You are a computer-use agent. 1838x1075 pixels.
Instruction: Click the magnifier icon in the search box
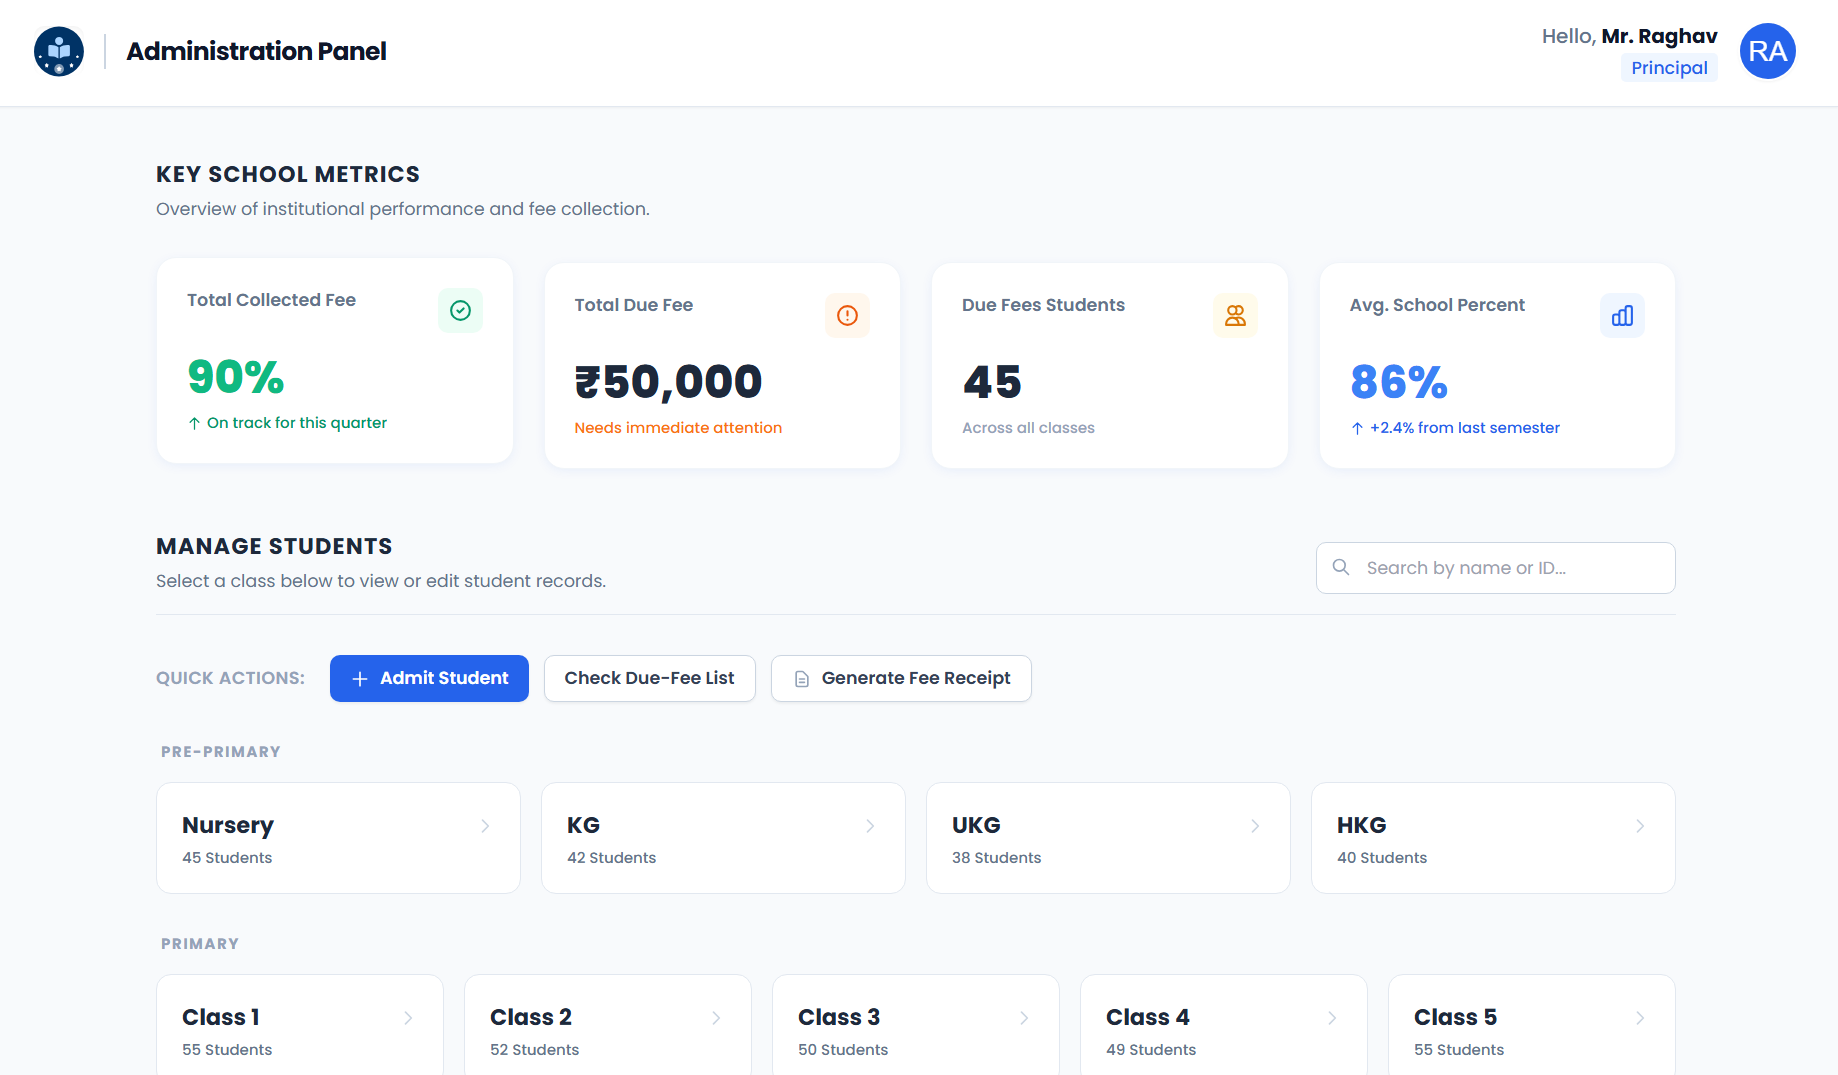[x=1340, y=567]
